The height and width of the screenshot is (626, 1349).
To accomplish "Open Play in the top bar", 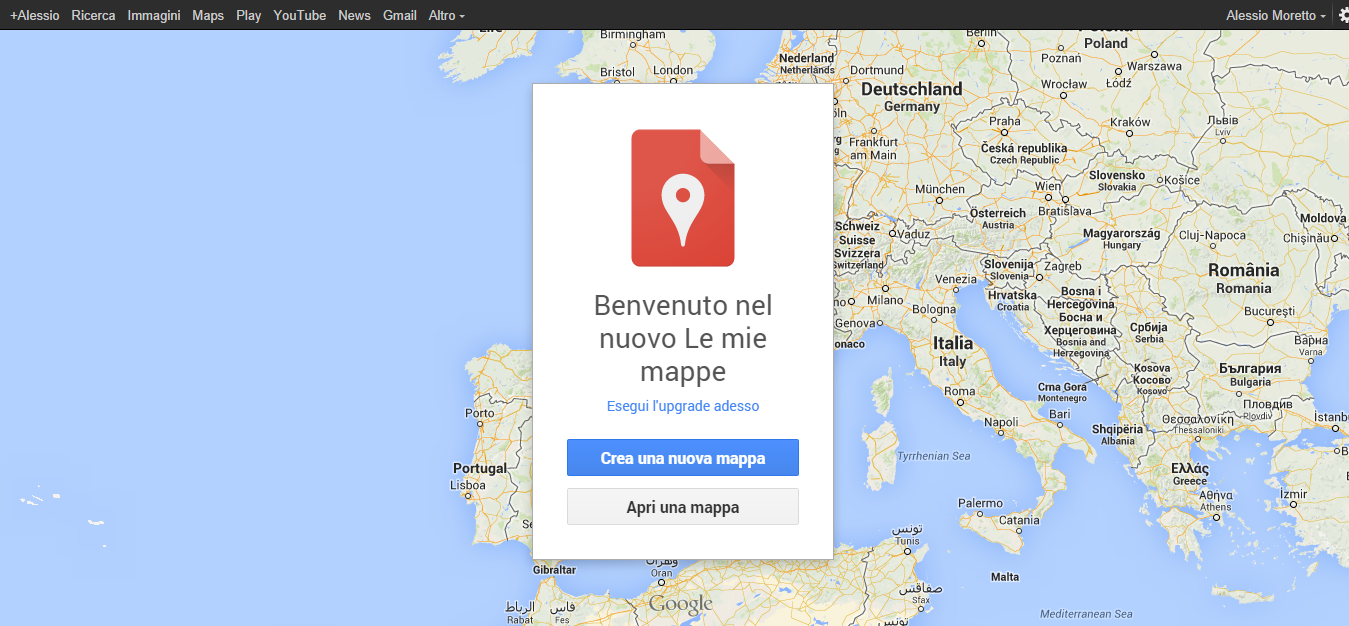I will (249, 15).
